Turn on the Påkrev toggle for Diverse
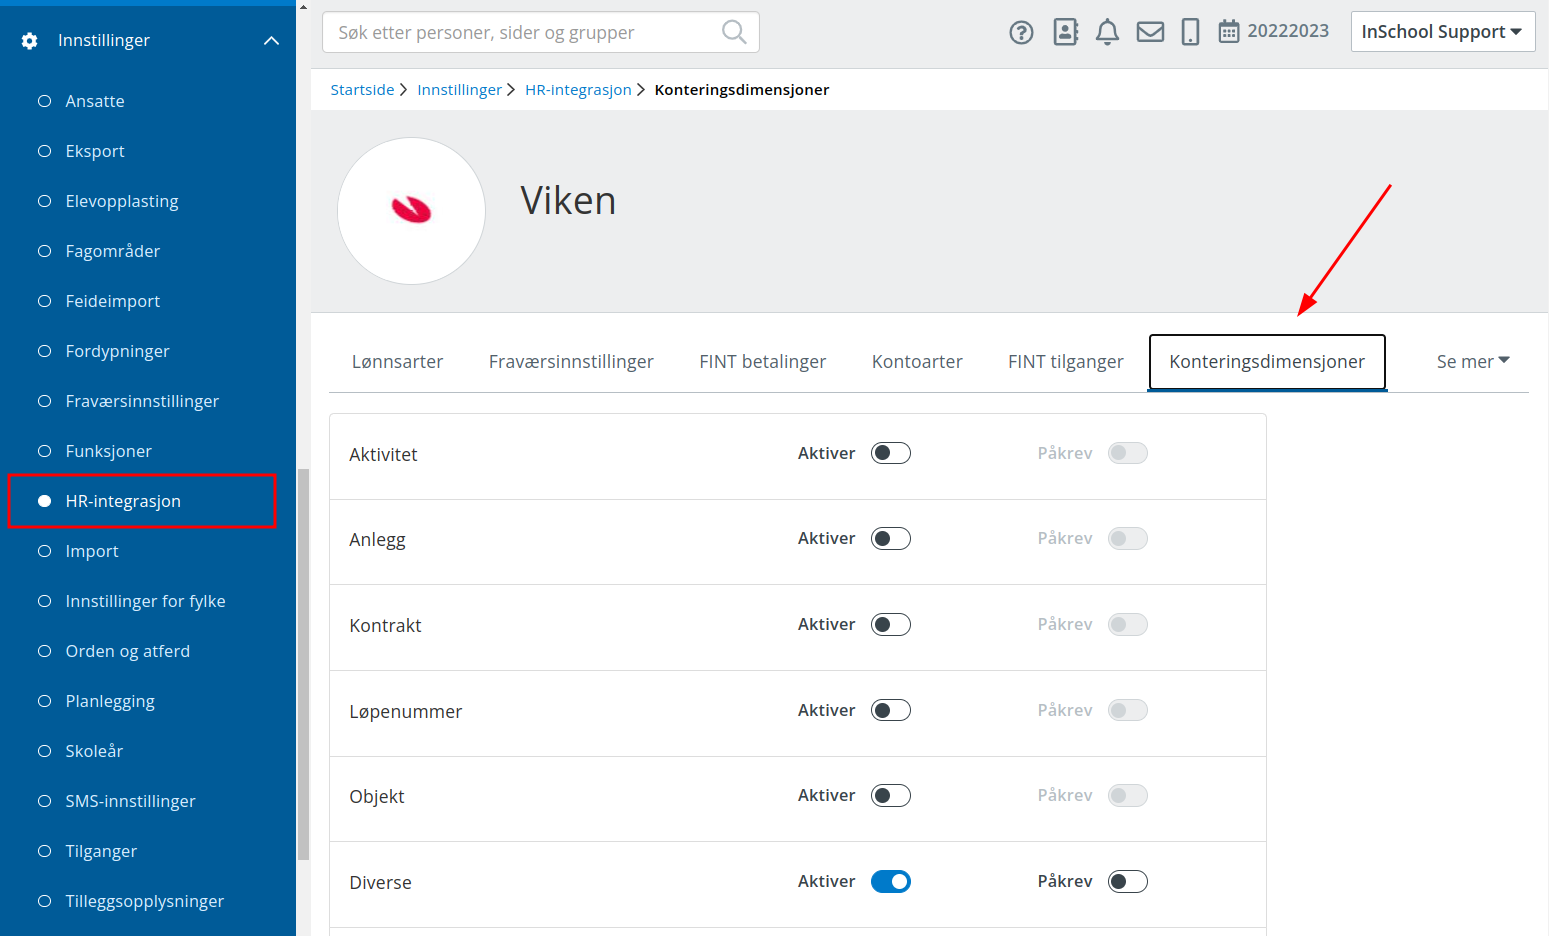 point(1128,881)
